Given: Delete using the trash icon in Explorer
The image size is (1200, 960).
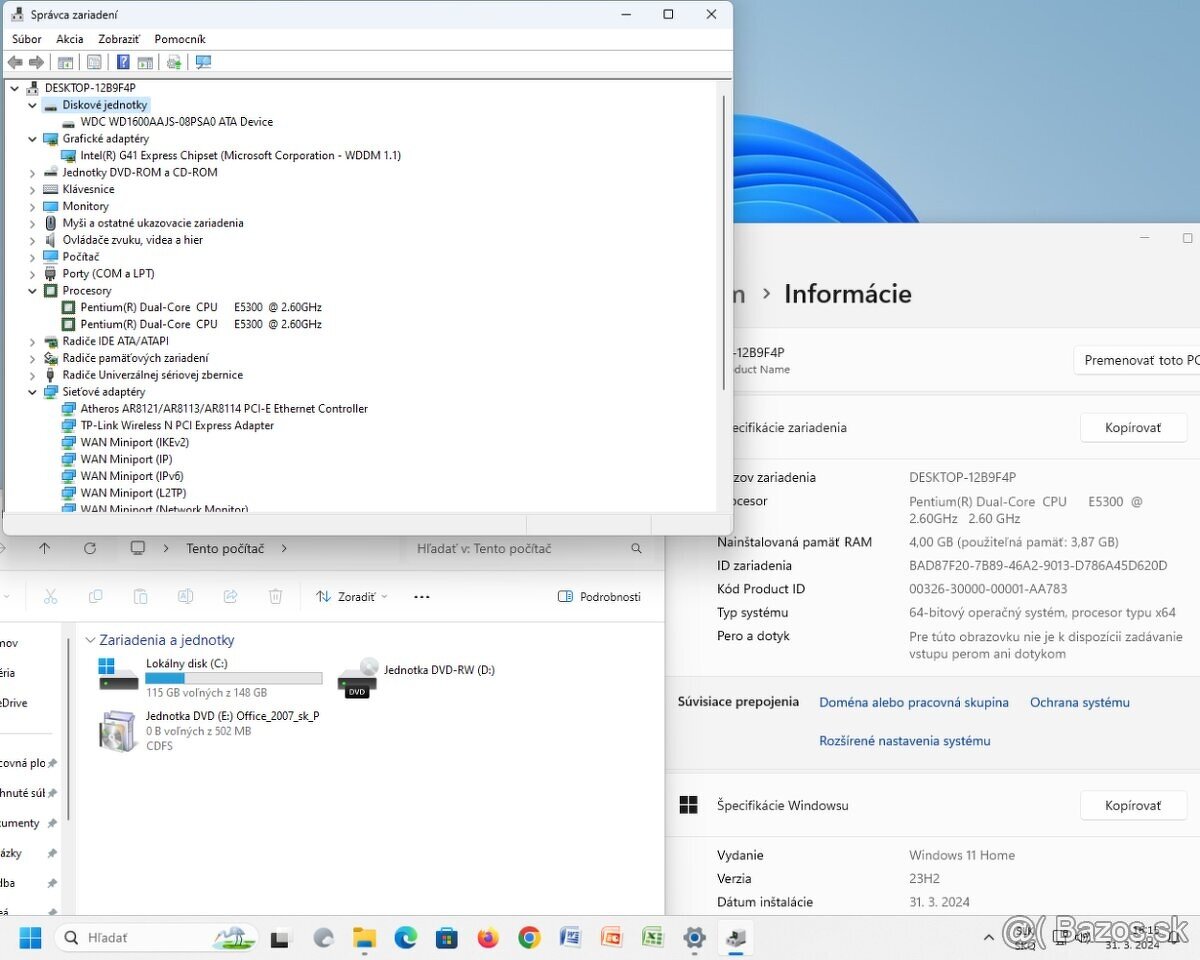Looking at the screenshot, I should pos(275,596).
